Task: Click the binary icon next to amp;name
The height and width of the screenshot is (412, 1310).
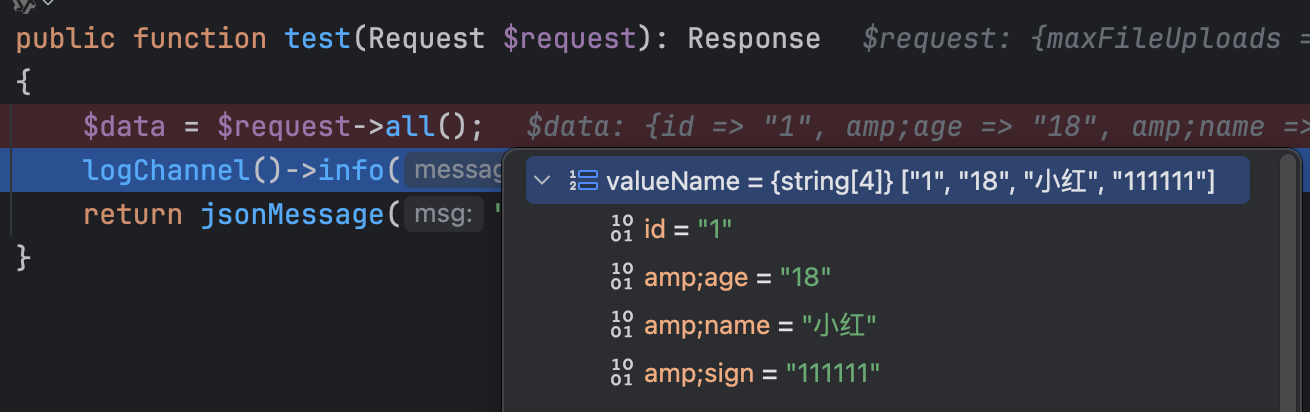Action: point(622,325)
